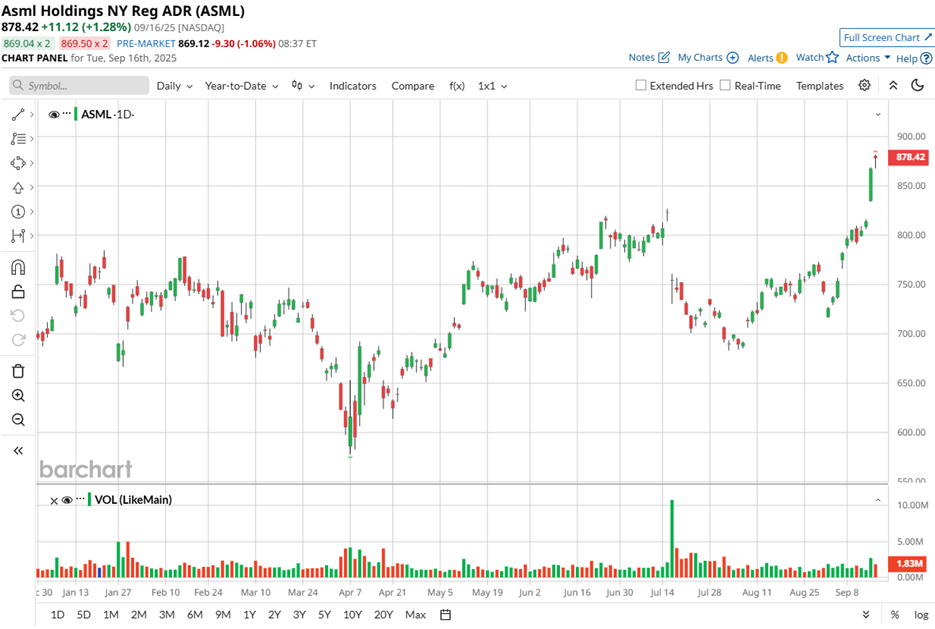The image size is (935, 629).
Task: Open the custom date range calendar
Action: point(445,615)
